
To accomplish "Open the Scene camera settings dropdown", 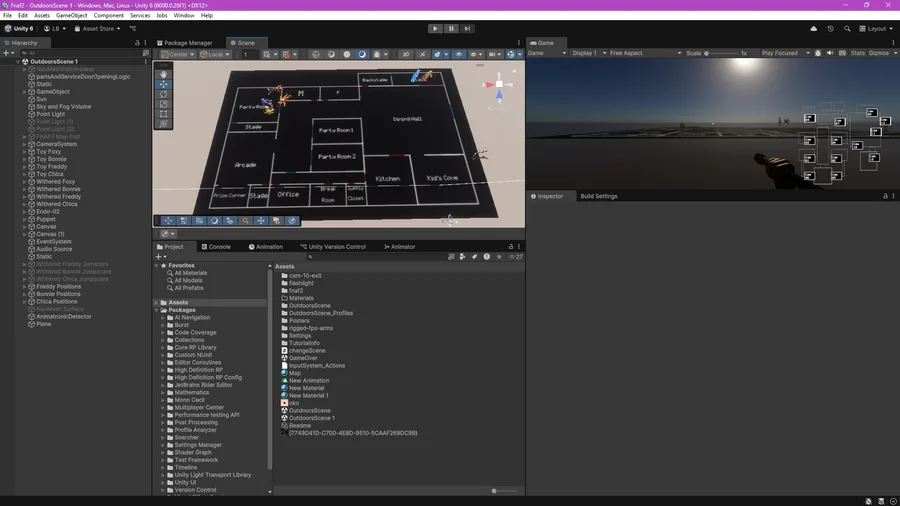I will (494, 54).
